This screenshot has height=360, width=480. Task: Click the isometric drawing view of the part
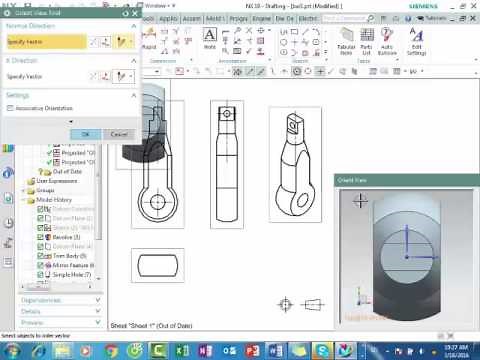point(295,164)
